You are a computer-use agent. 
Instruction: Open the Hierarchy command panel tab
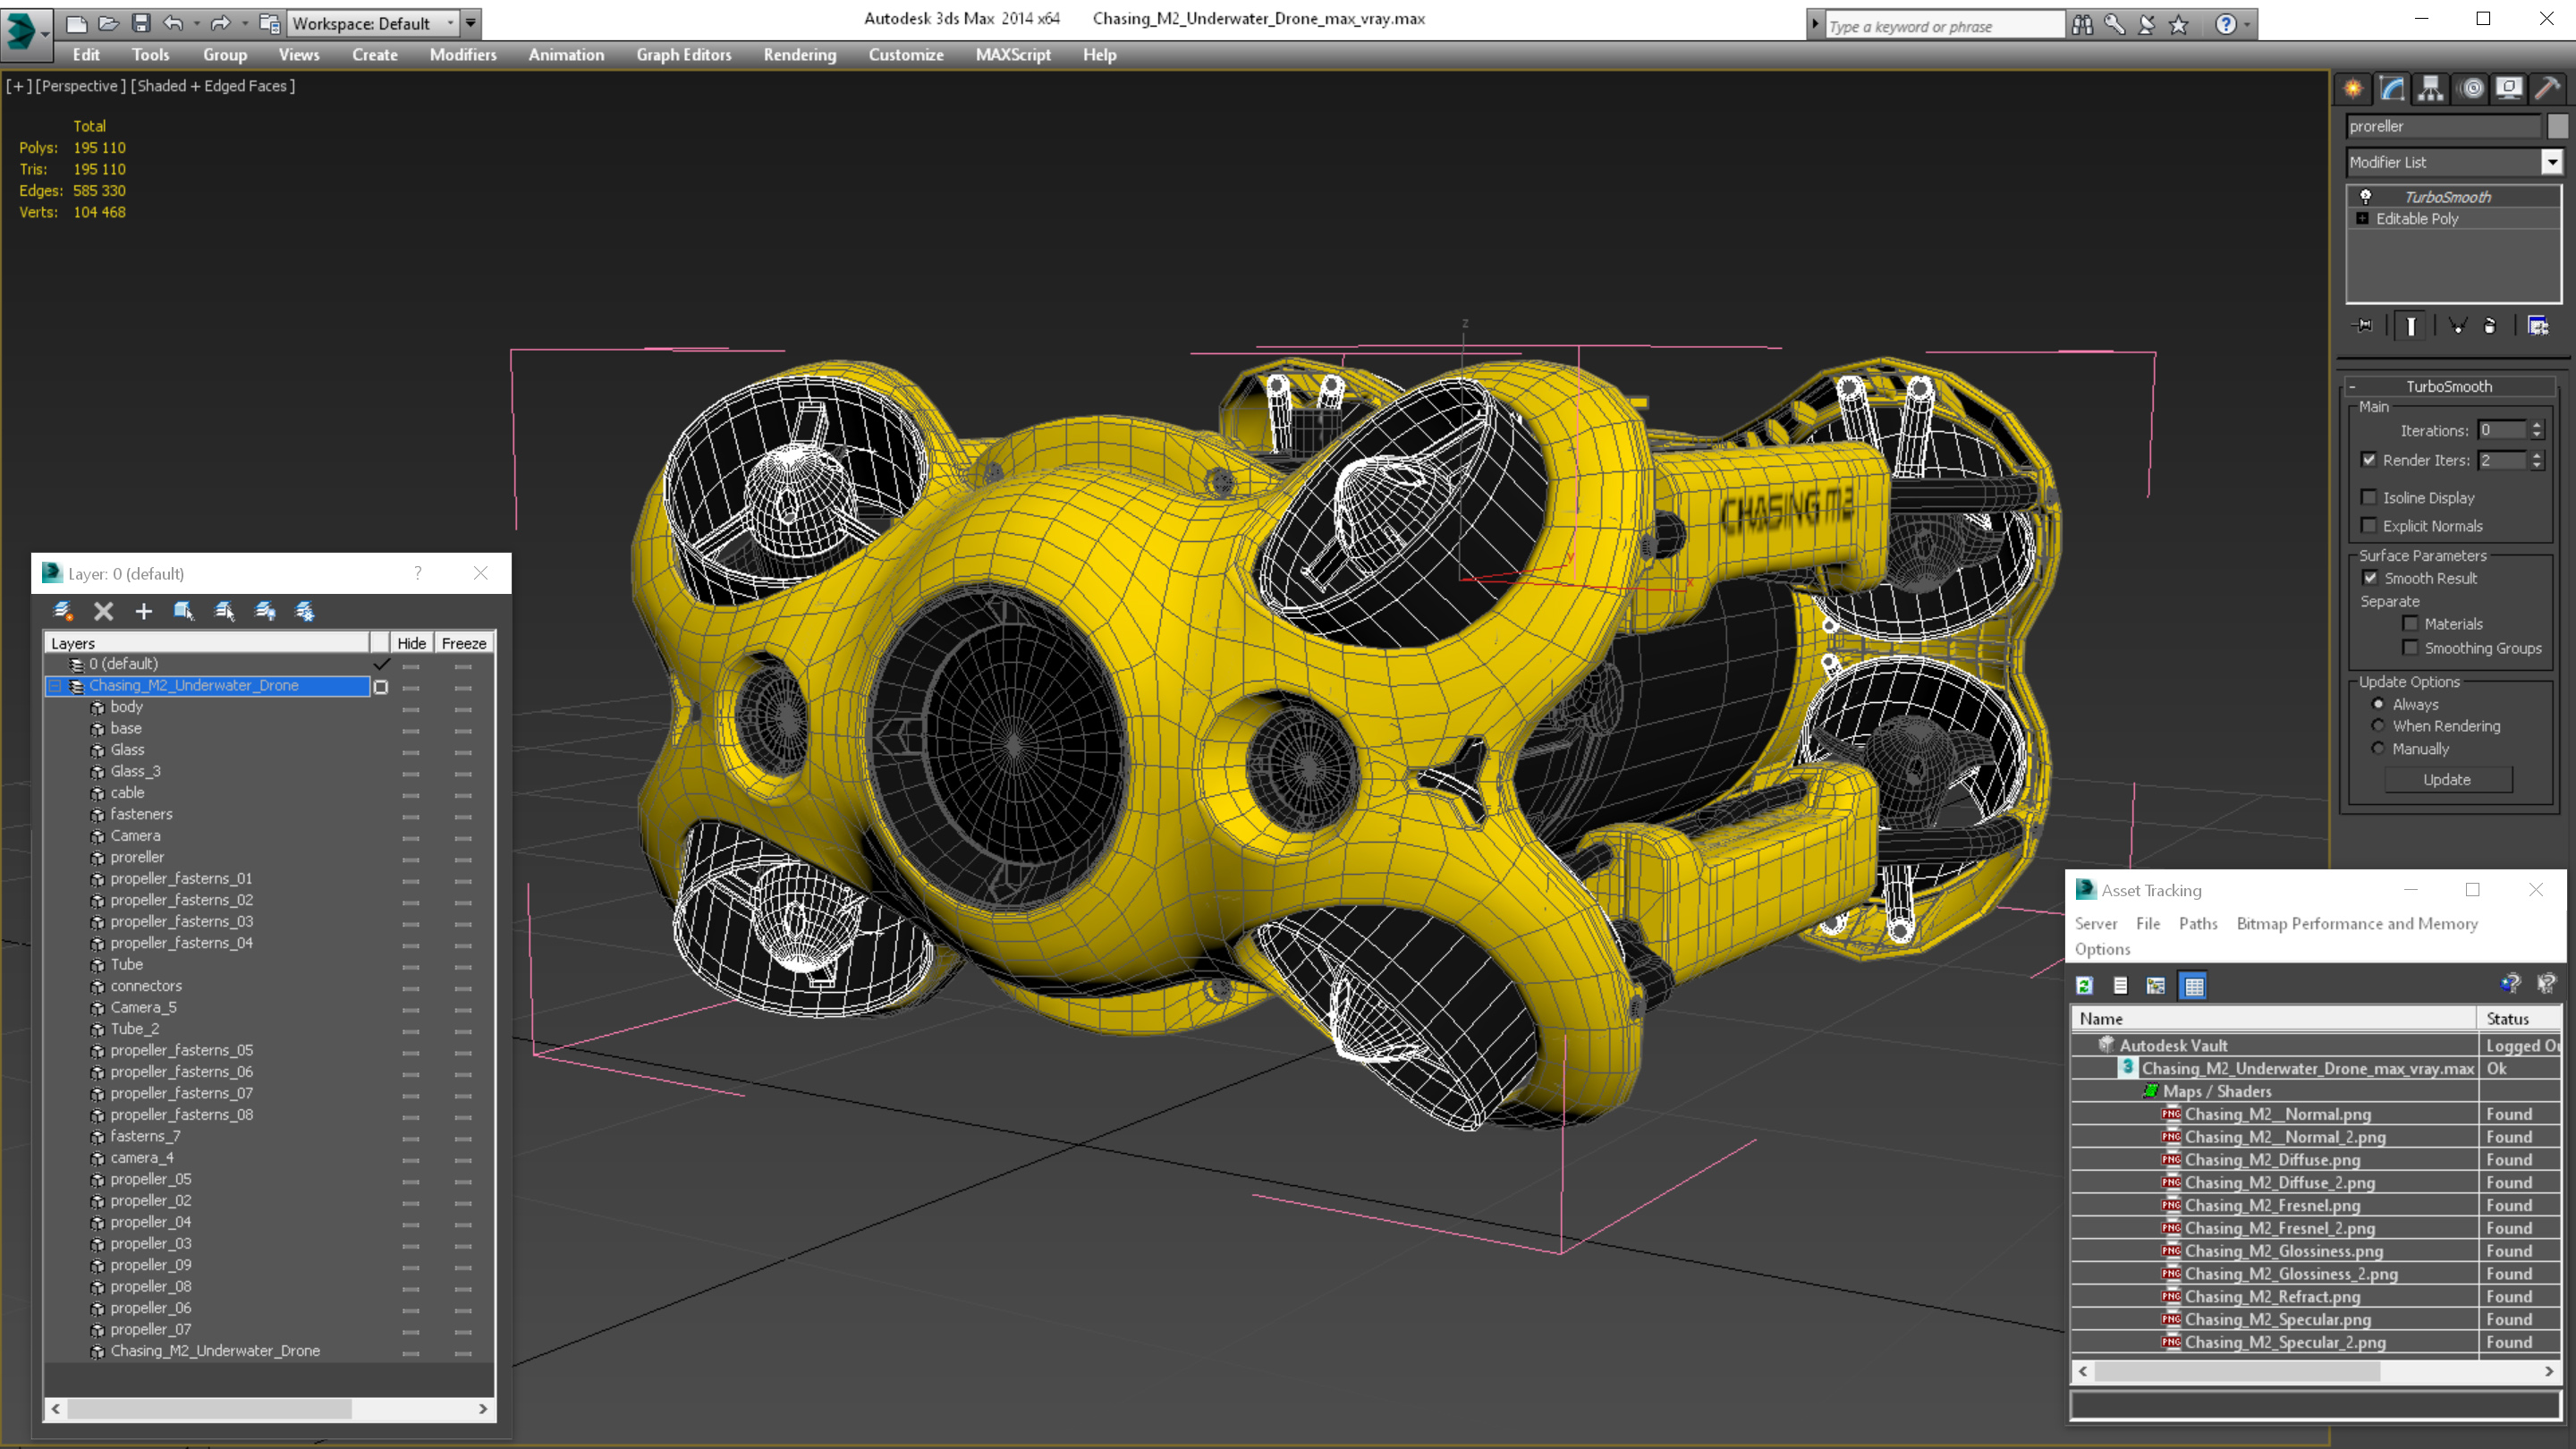(2431, 89)
